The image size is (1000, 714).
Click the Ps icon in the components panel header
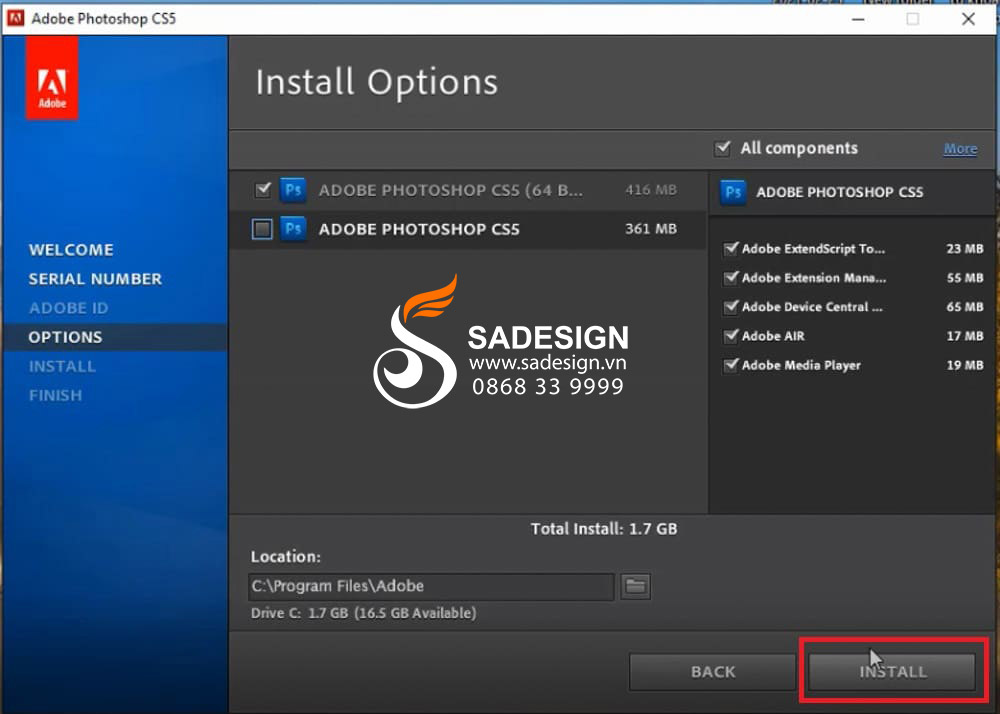tap(733, 192)
